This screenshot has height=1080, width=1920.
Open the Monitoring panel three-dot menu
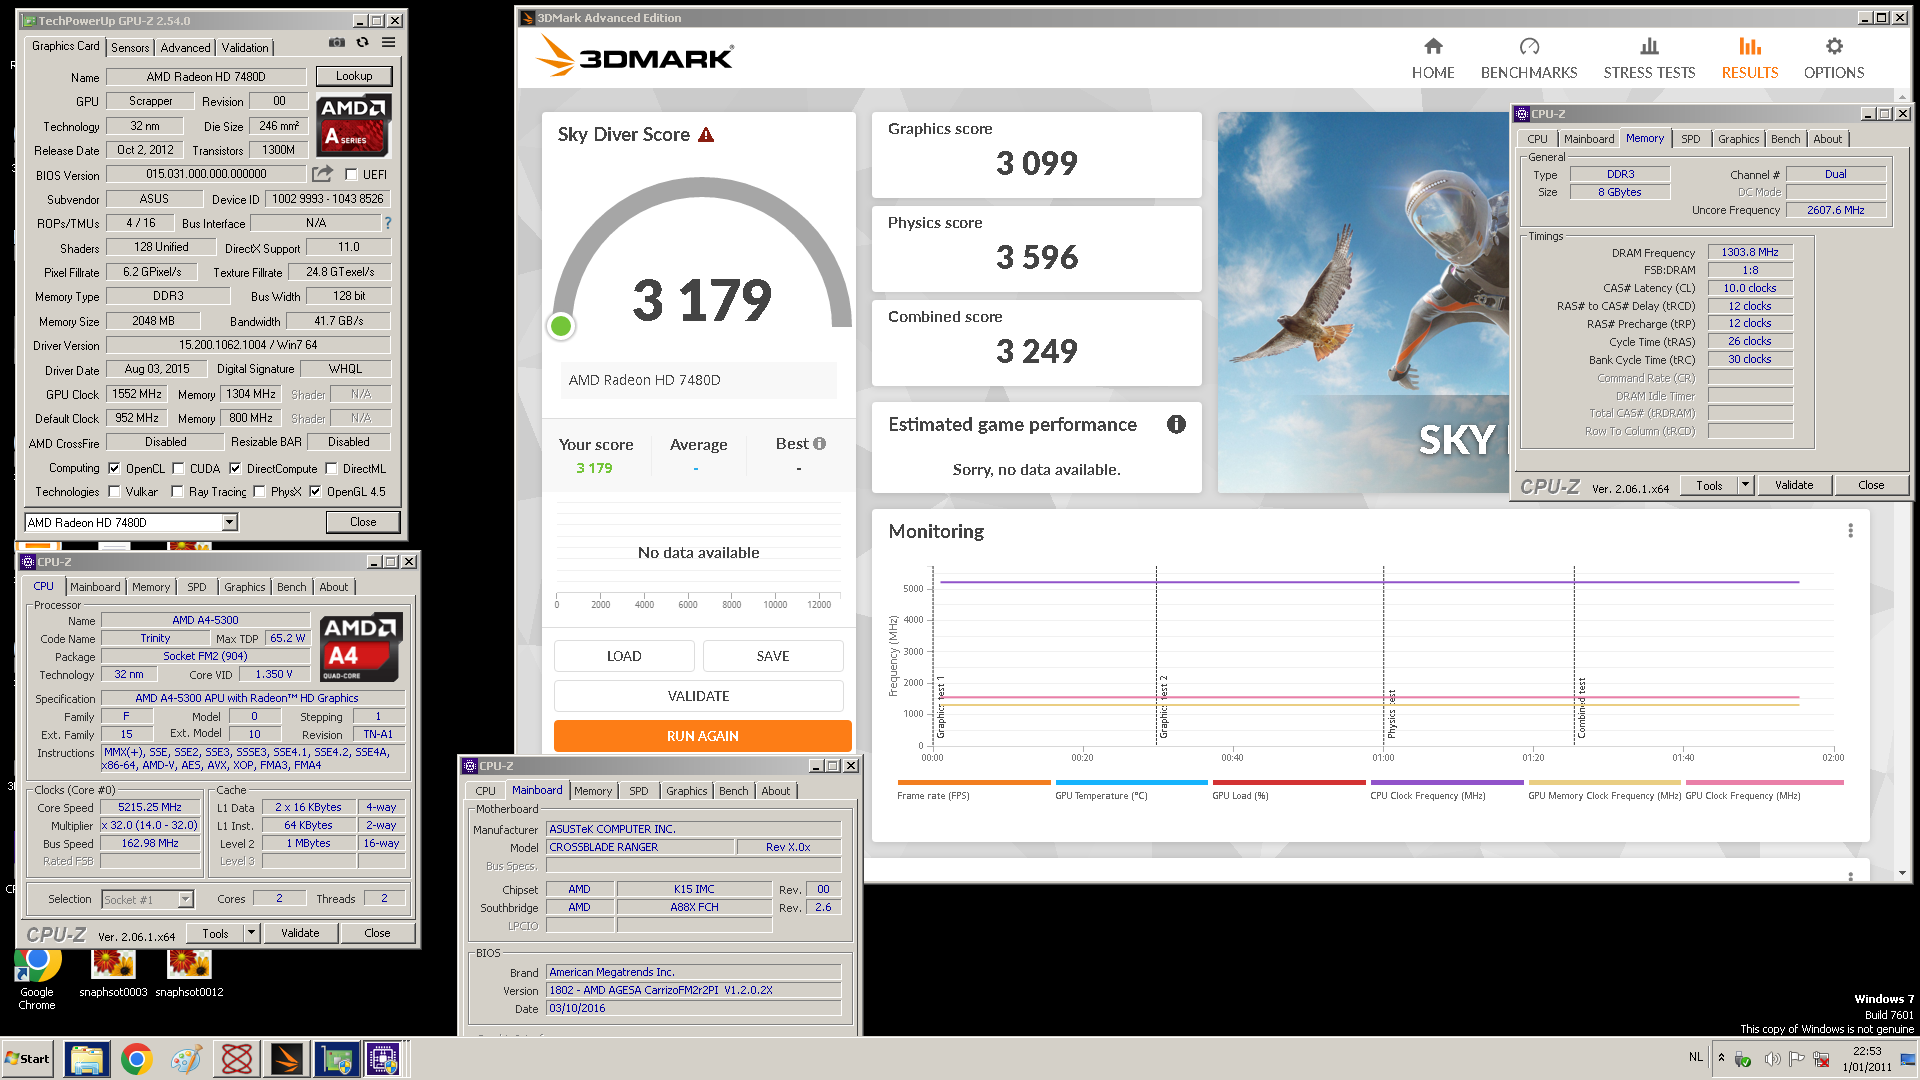(1850, 531)
